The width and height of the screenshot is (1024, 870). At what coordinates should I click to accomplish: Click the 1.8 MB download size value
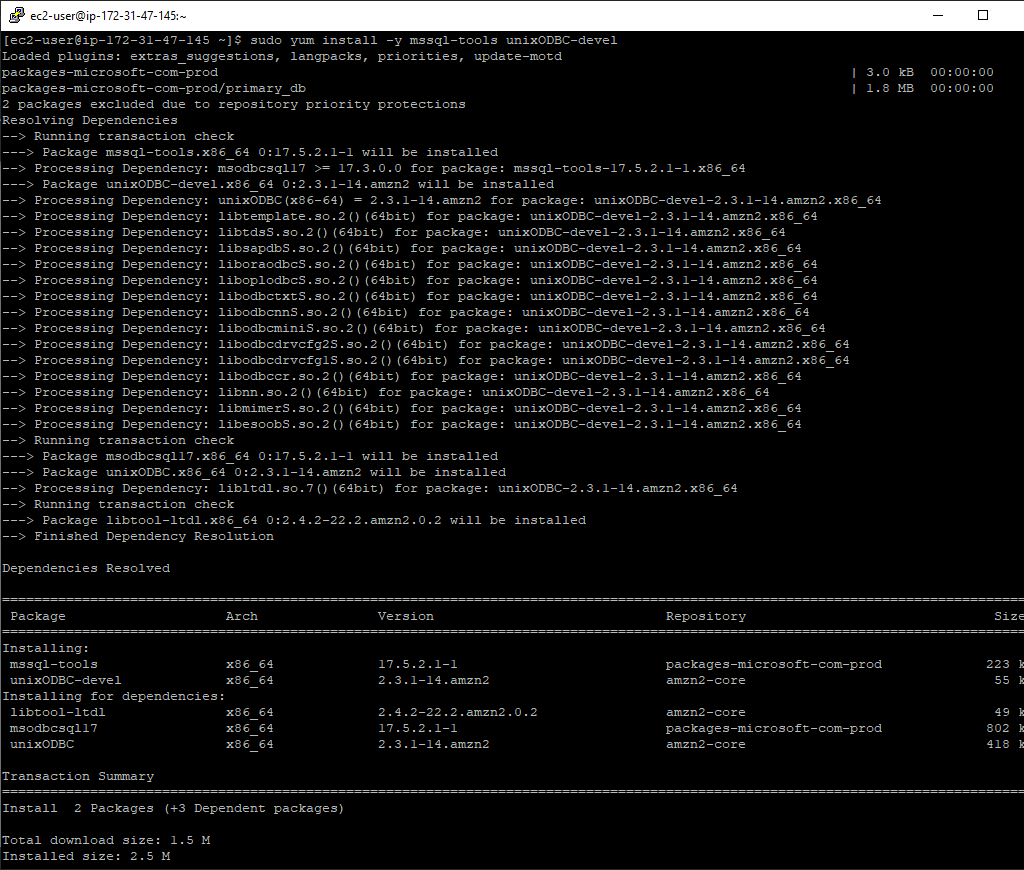pos(889,88)
